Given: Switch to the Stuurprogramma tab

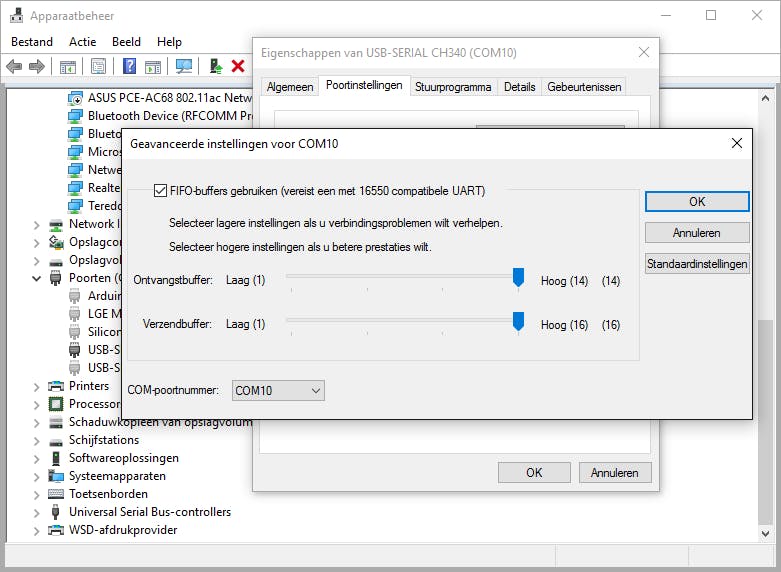Looking at the screenshot, I should click(x=453, y=87).
